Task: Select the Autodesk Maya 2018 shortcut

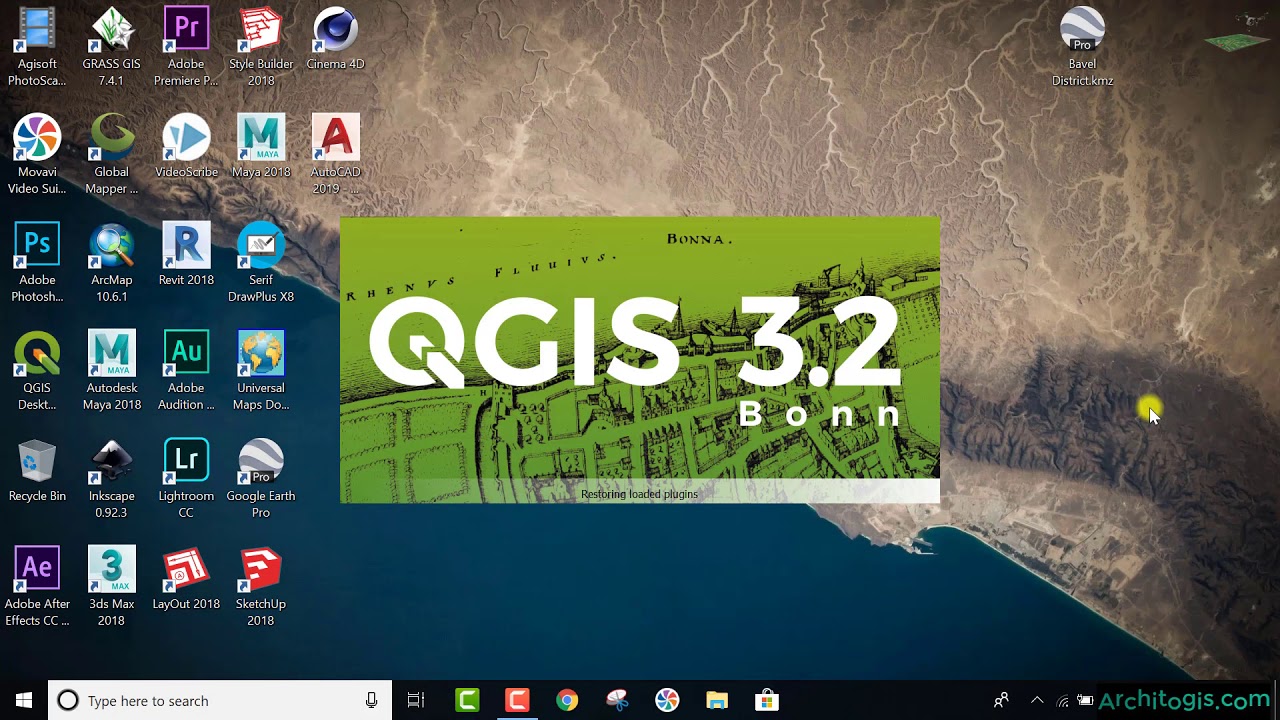Action: [111, 370]
